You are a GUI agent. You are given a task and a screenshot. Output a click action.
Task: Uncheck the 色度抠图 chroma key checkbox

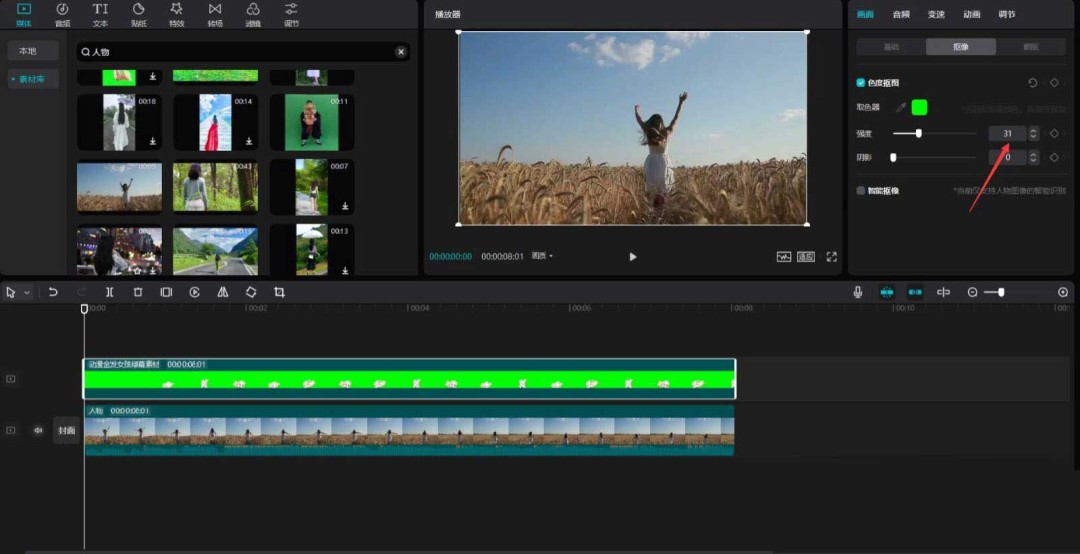pos(861,83)
